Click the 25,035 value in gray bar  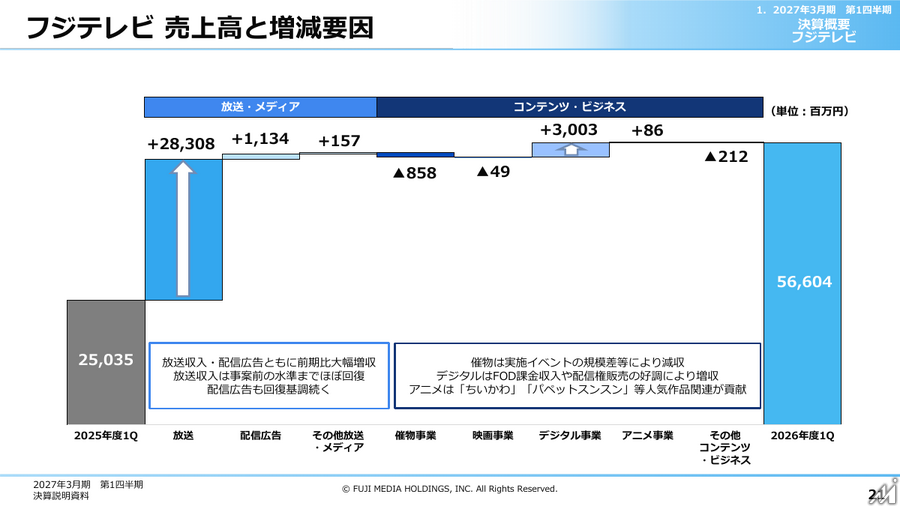coord(106,359)
